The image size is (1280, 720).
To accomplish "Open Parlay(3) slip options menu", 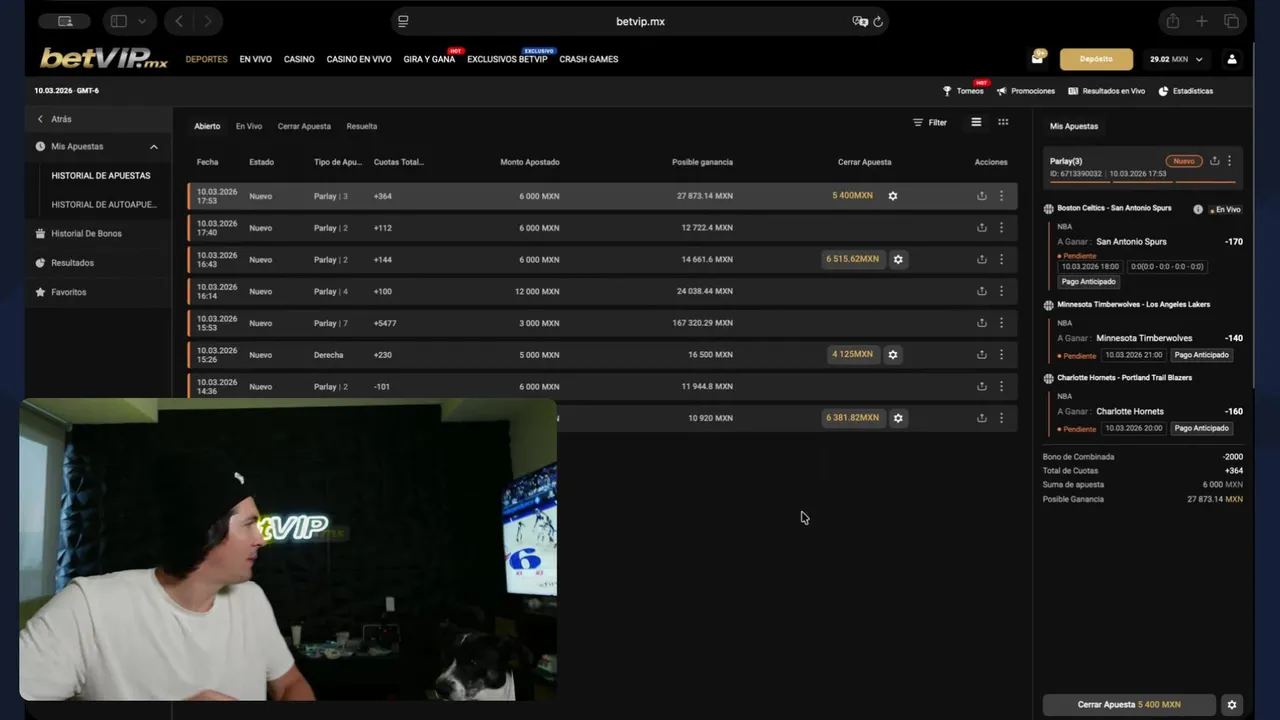I will (1229, 161).
